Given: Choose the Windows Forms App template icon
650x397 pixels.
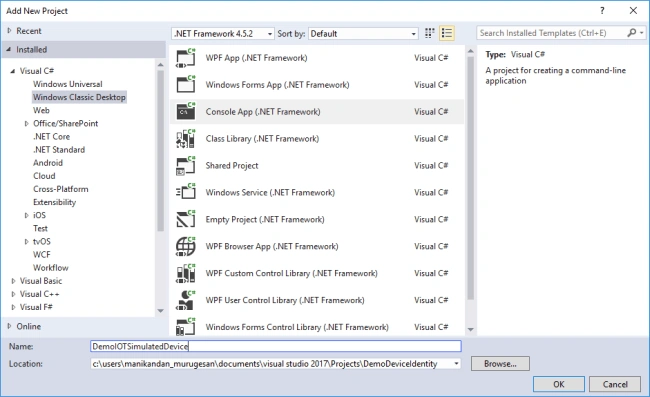Looking at the screenshot, I should pos(185,85).
